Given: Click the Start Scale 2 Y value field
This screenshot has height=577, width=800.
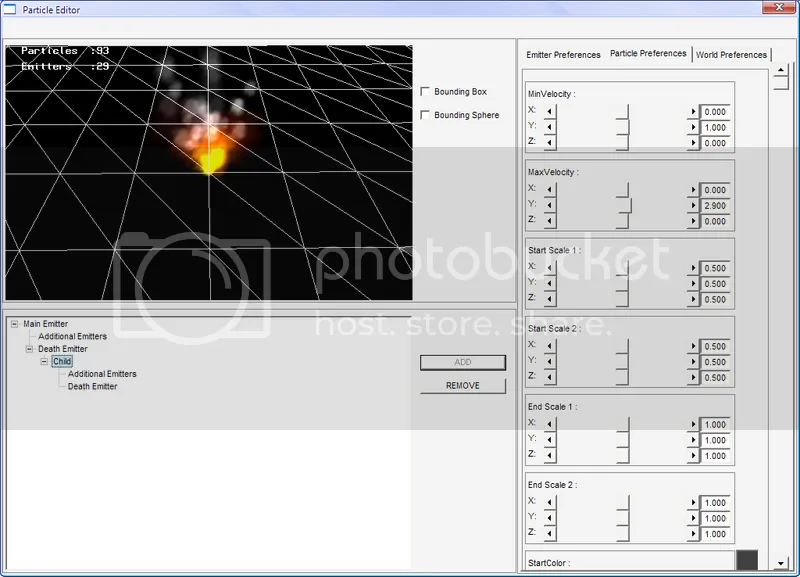Looking at the screenshot, I should point(715,362).
